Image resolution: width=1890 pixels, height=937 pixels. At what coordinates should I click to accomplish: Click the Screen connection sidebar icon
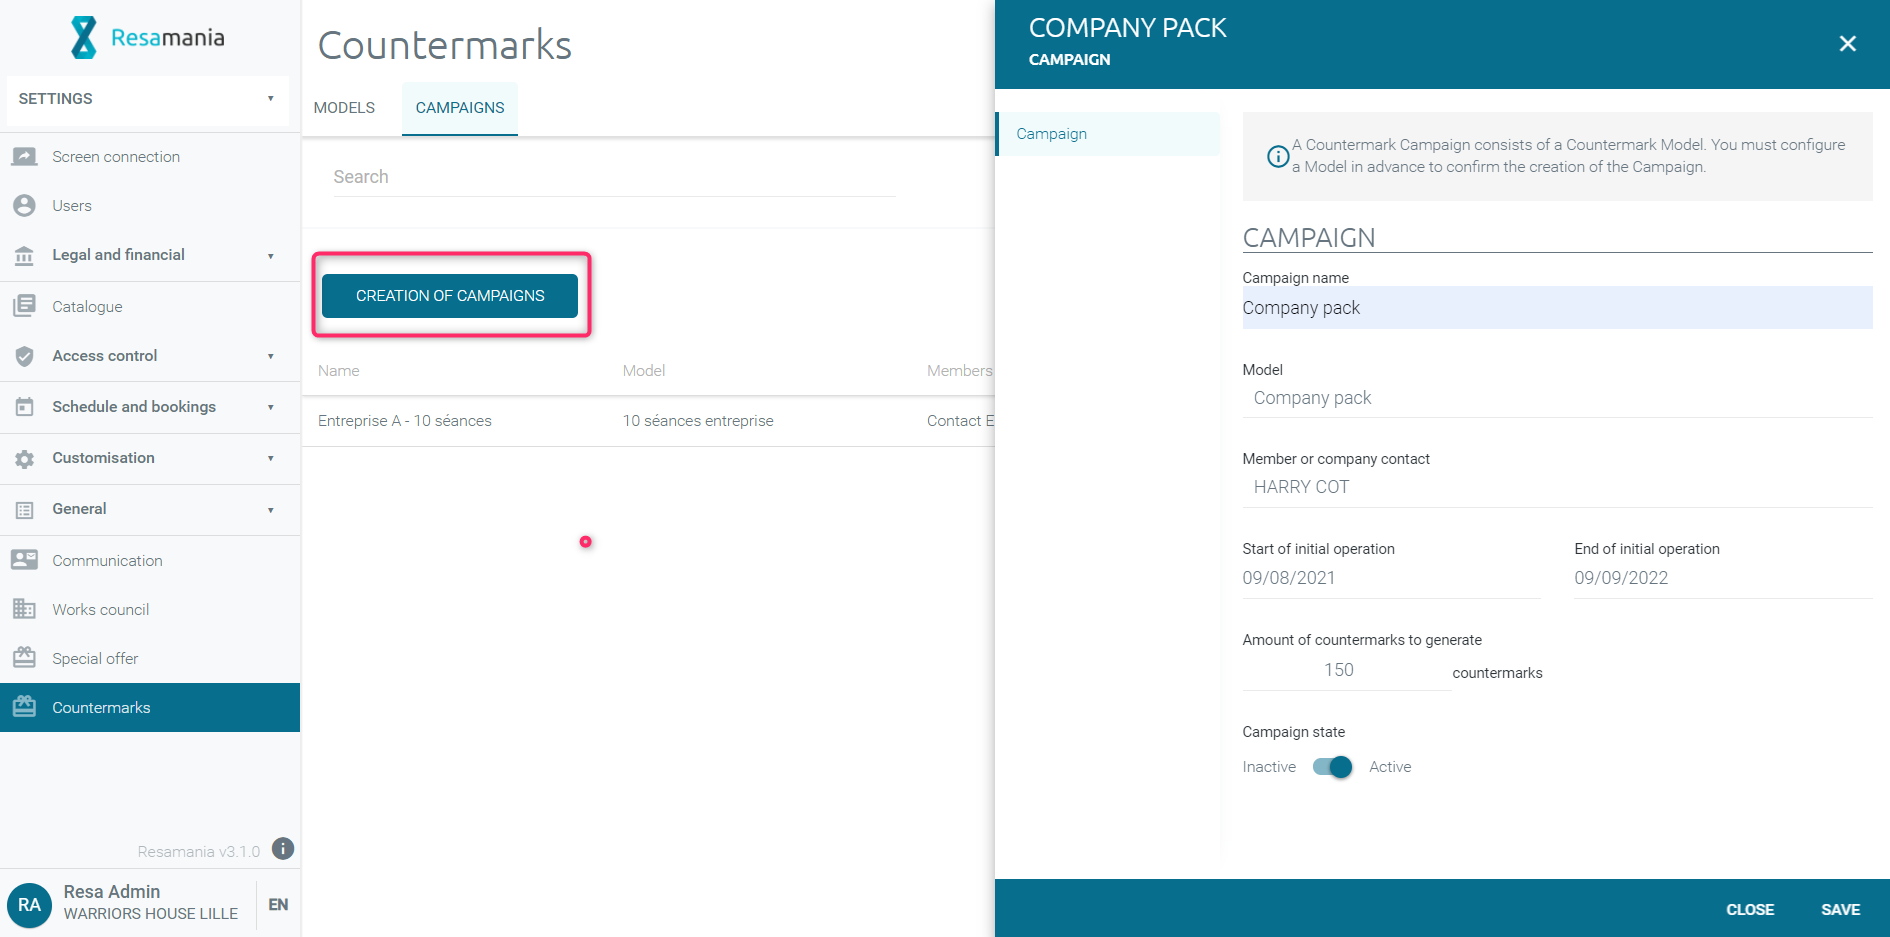click(x=24, y=157)
